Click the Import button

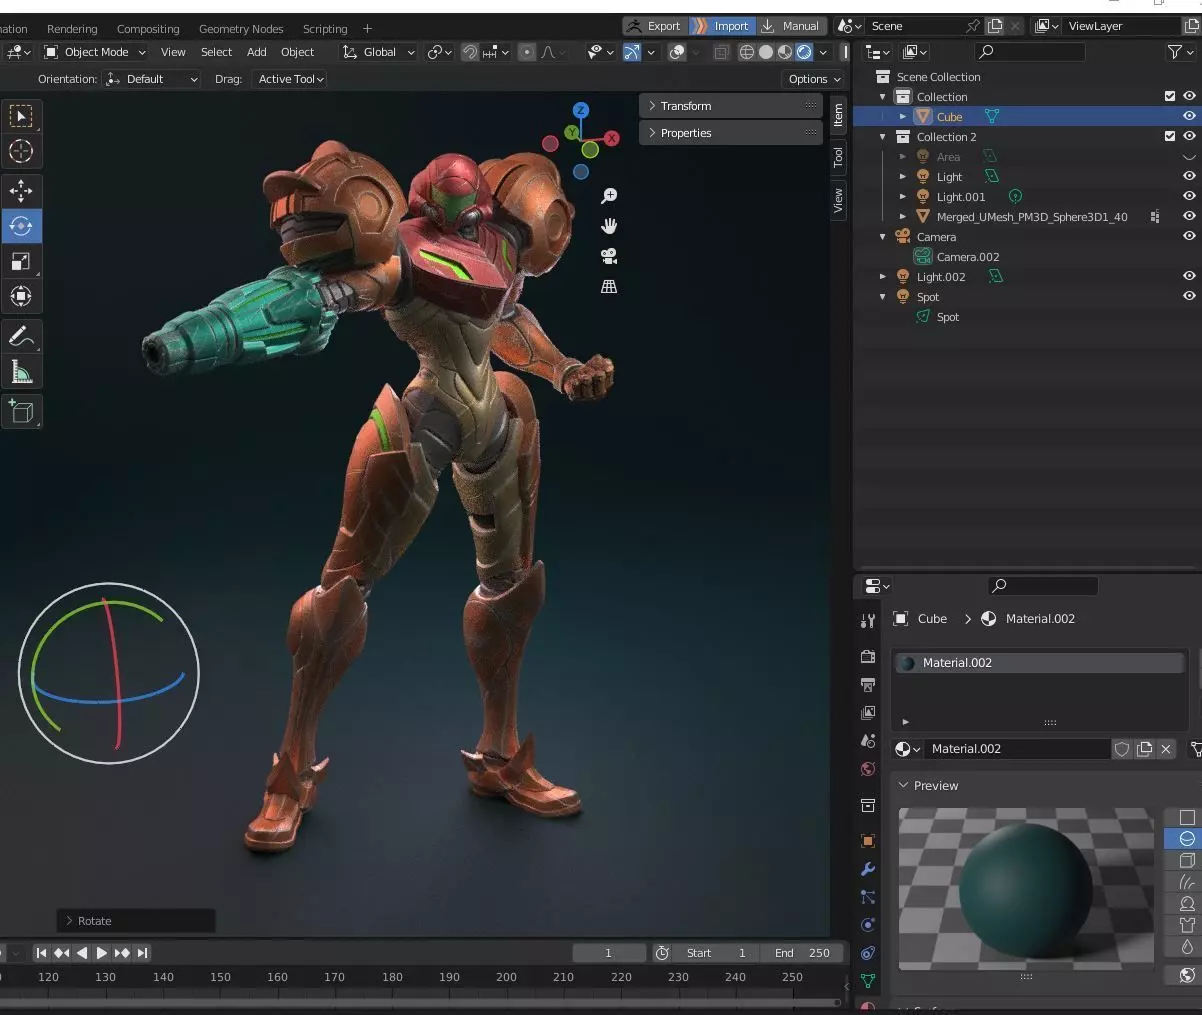(722, 26)
